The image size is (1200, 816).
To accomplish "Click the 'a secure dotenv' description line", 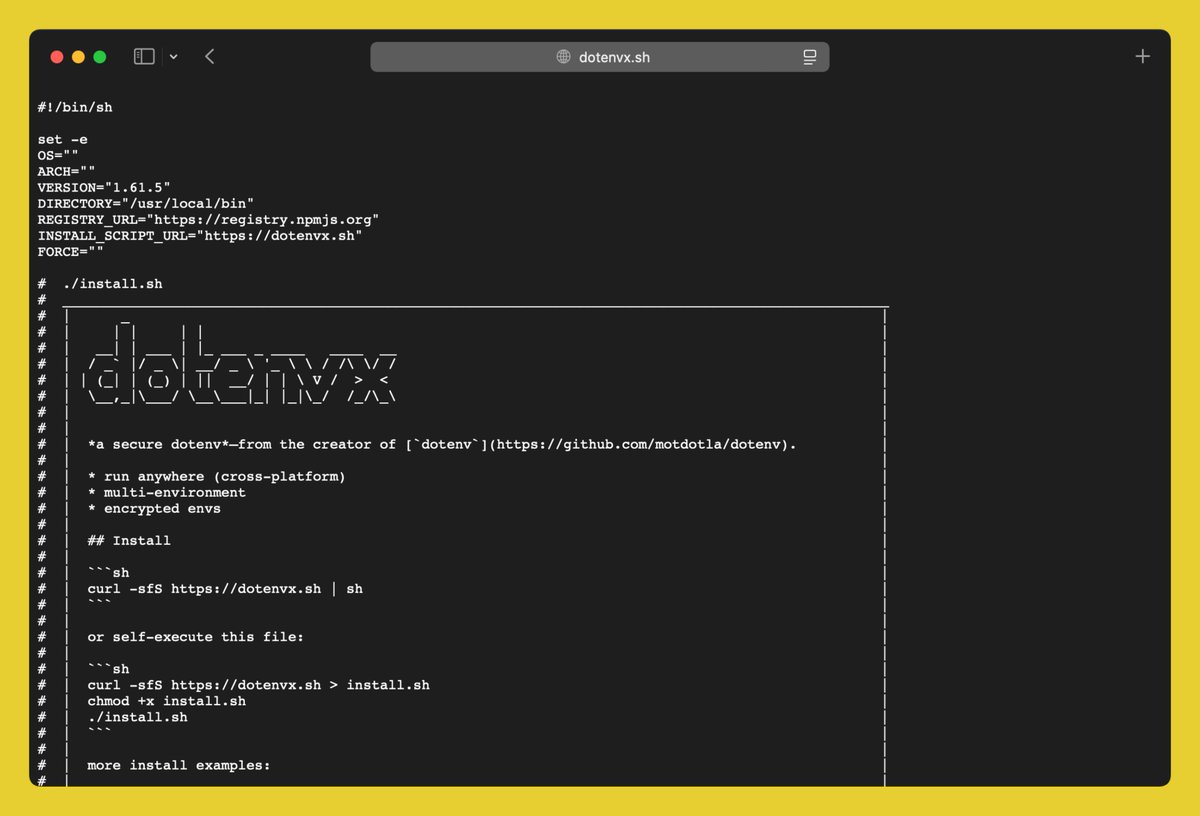I will click(442, 444).
